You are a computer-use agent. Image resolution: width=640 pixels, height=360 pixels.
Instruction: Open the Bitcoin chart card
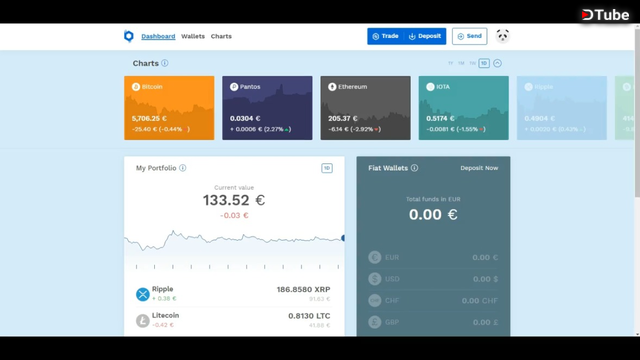point(169,108)
